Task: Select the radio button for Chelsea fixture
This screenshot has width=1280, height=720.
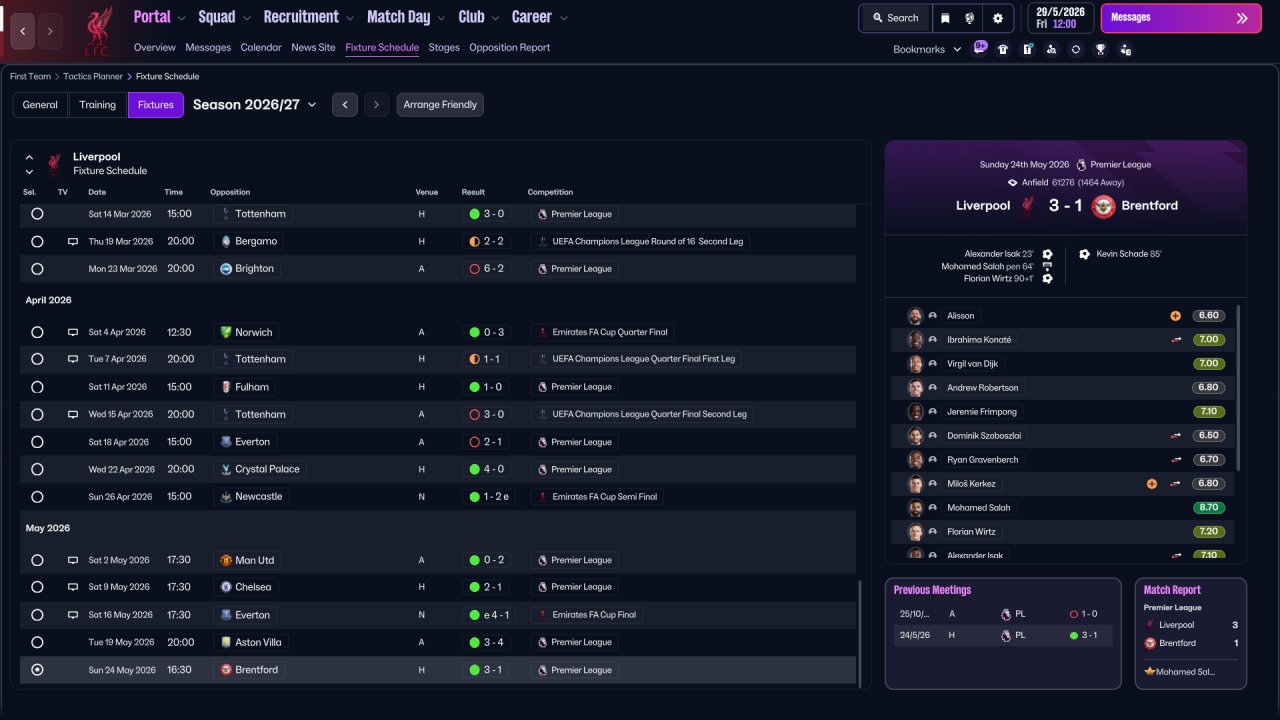Action: tap(37, 587)
